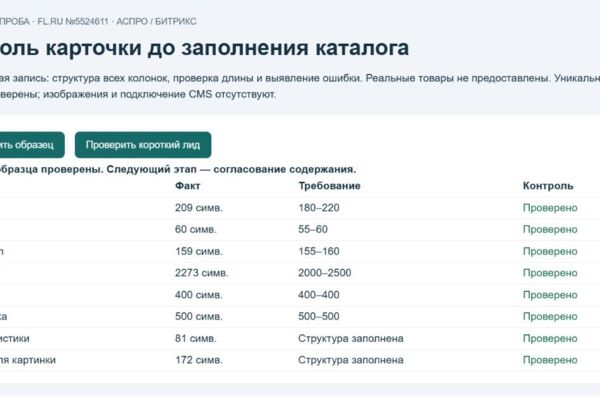This screenshot has width=600, height=400.
Task: Click the page heading 'карточки до заполнения каталога'
Action: (227, 48)
